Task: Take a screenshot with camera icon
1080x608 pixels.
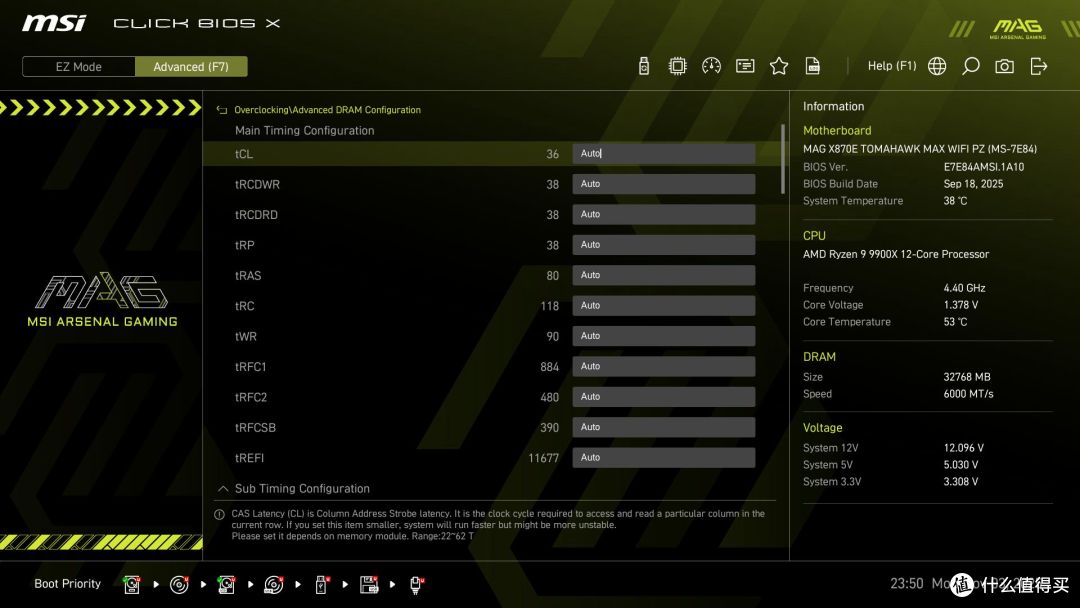Action: 1004,66
